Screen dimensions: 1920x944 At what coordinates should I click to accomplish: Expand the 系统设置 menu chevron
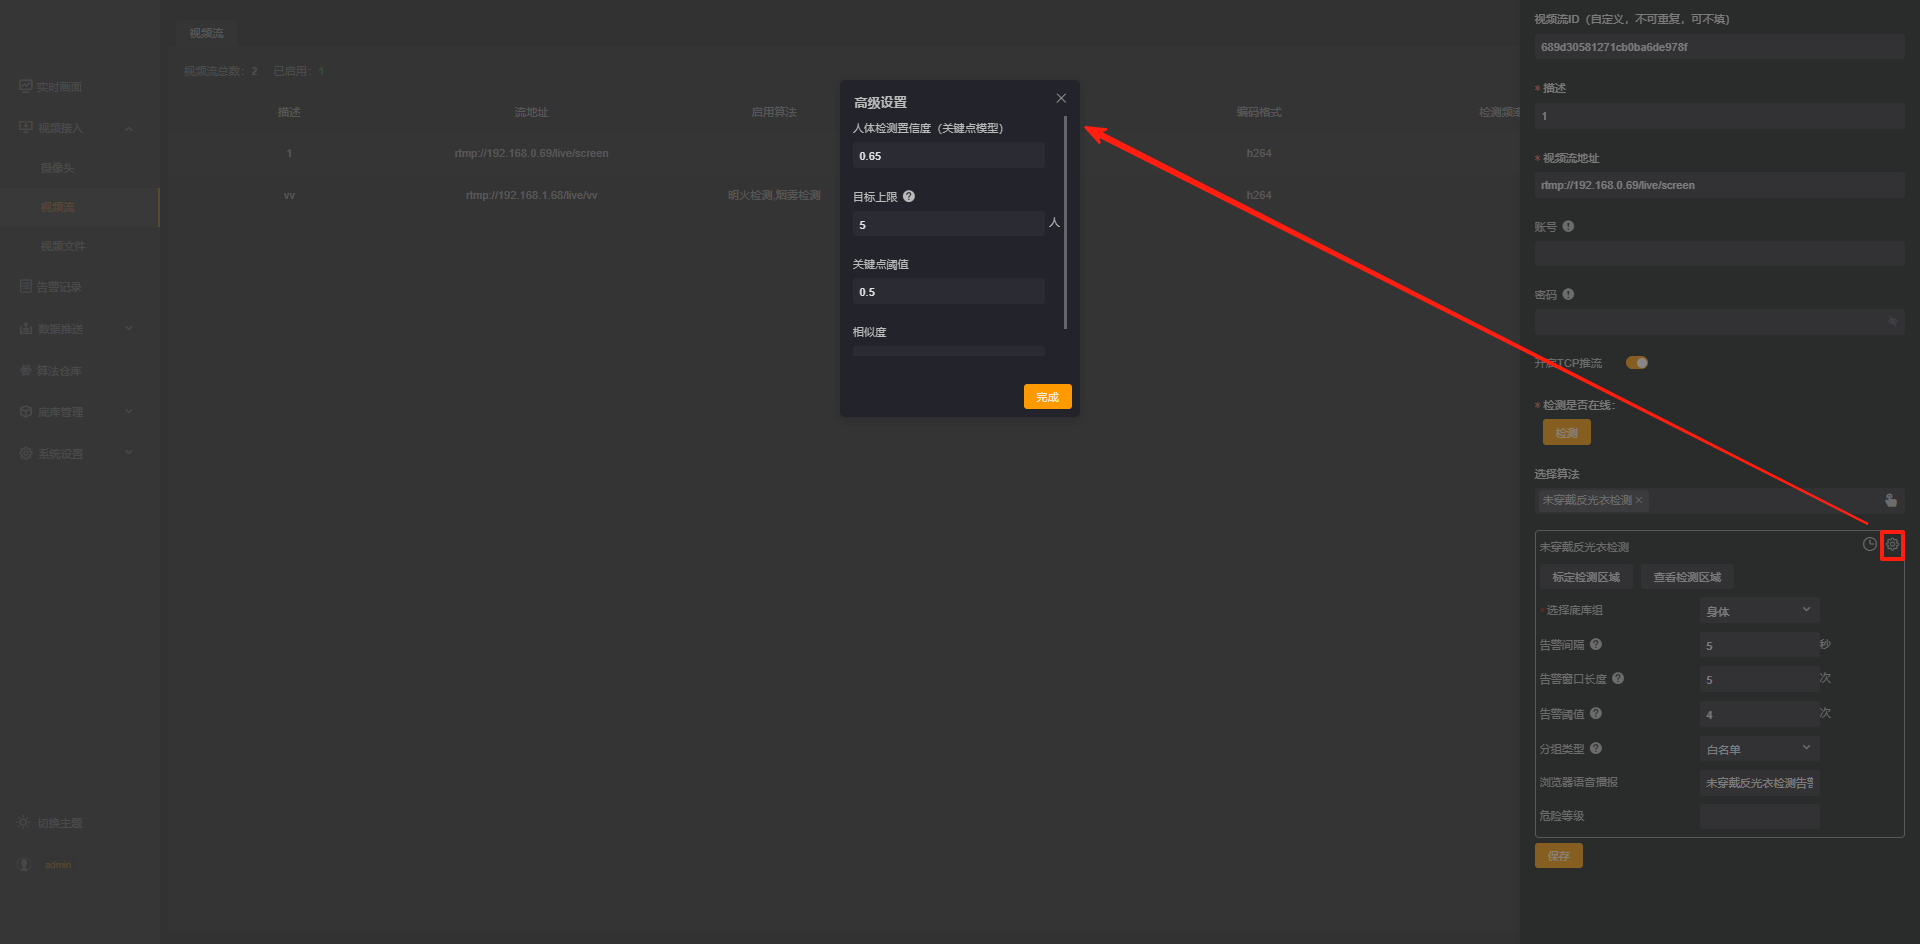click(x=129, y=453)
